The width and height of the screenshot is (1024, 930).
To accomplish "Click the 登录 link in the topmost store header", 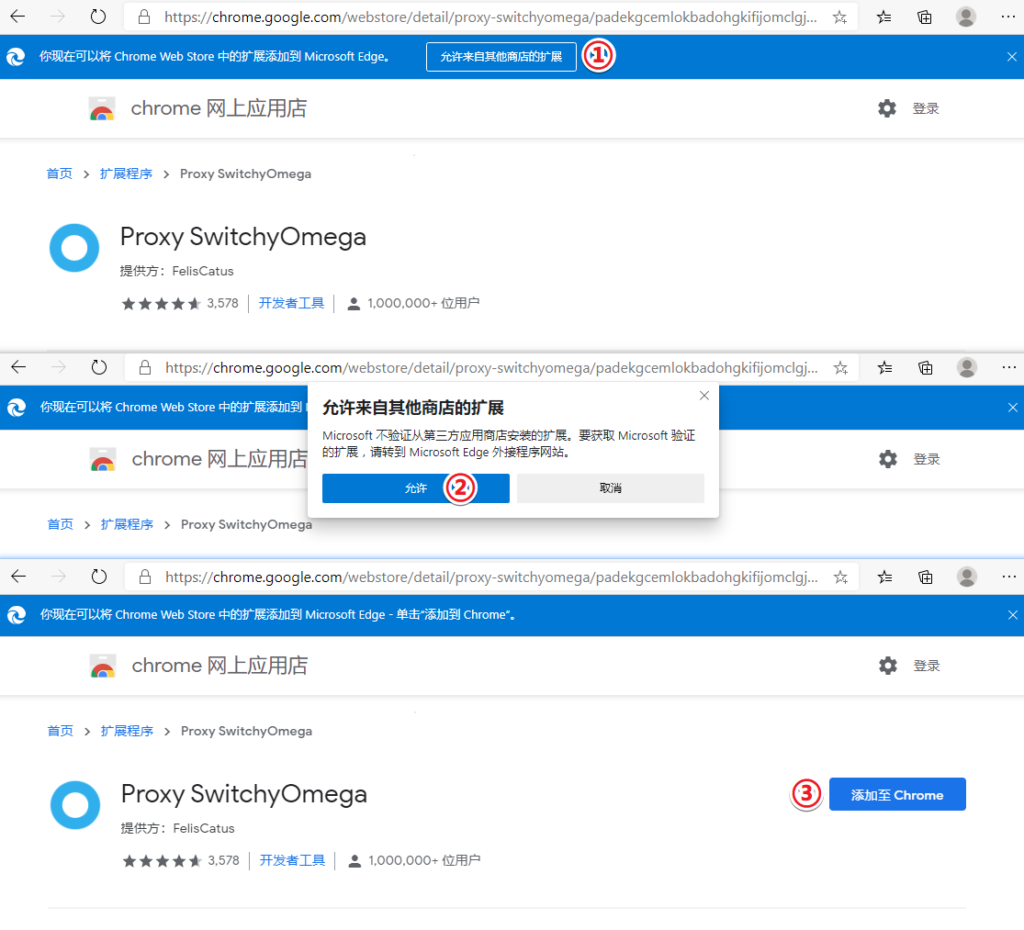I will [x=926, y=109].
